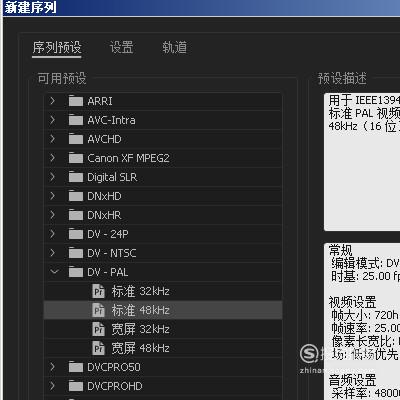Click the Pr icon for 宽屏 48kHz
Screen dimensions: 400x400
coord(98,348)
